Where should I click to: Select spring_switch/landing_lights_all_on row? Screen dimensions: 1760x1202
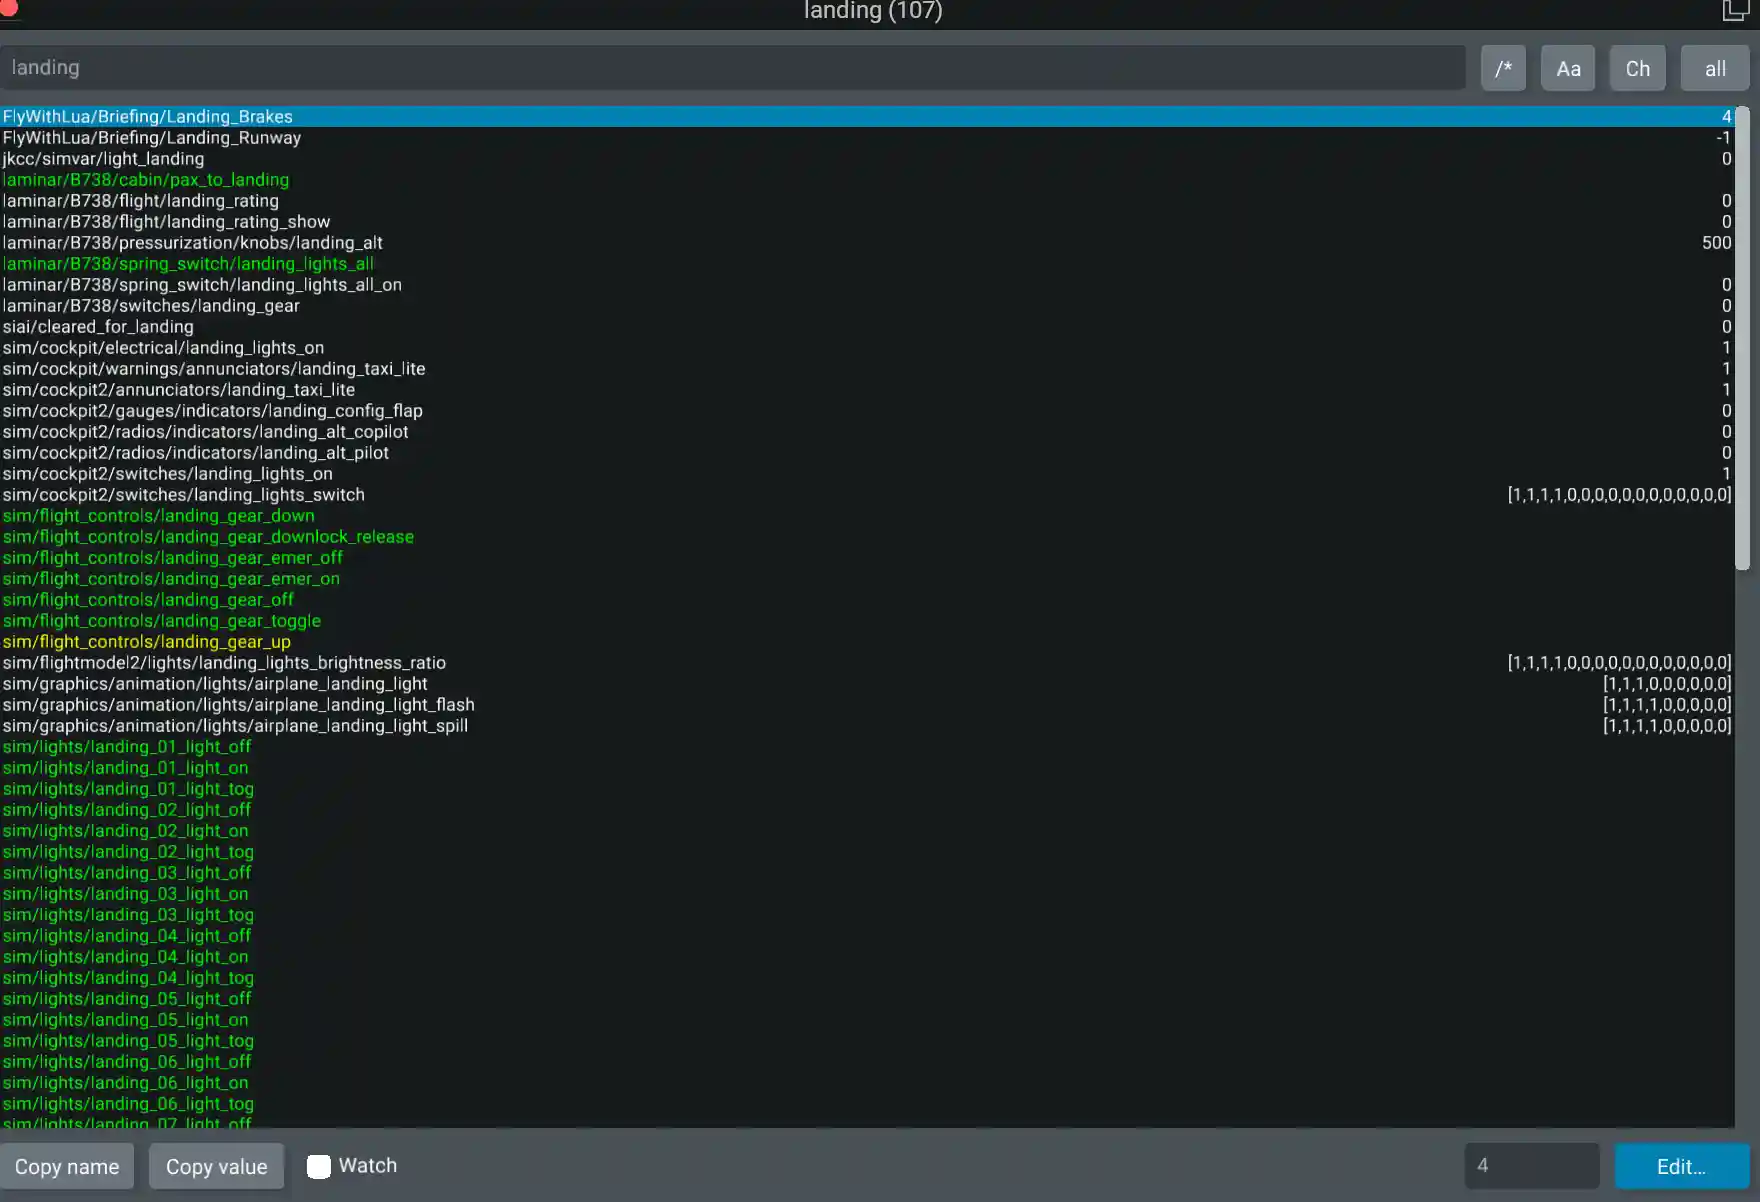[867, 284]
